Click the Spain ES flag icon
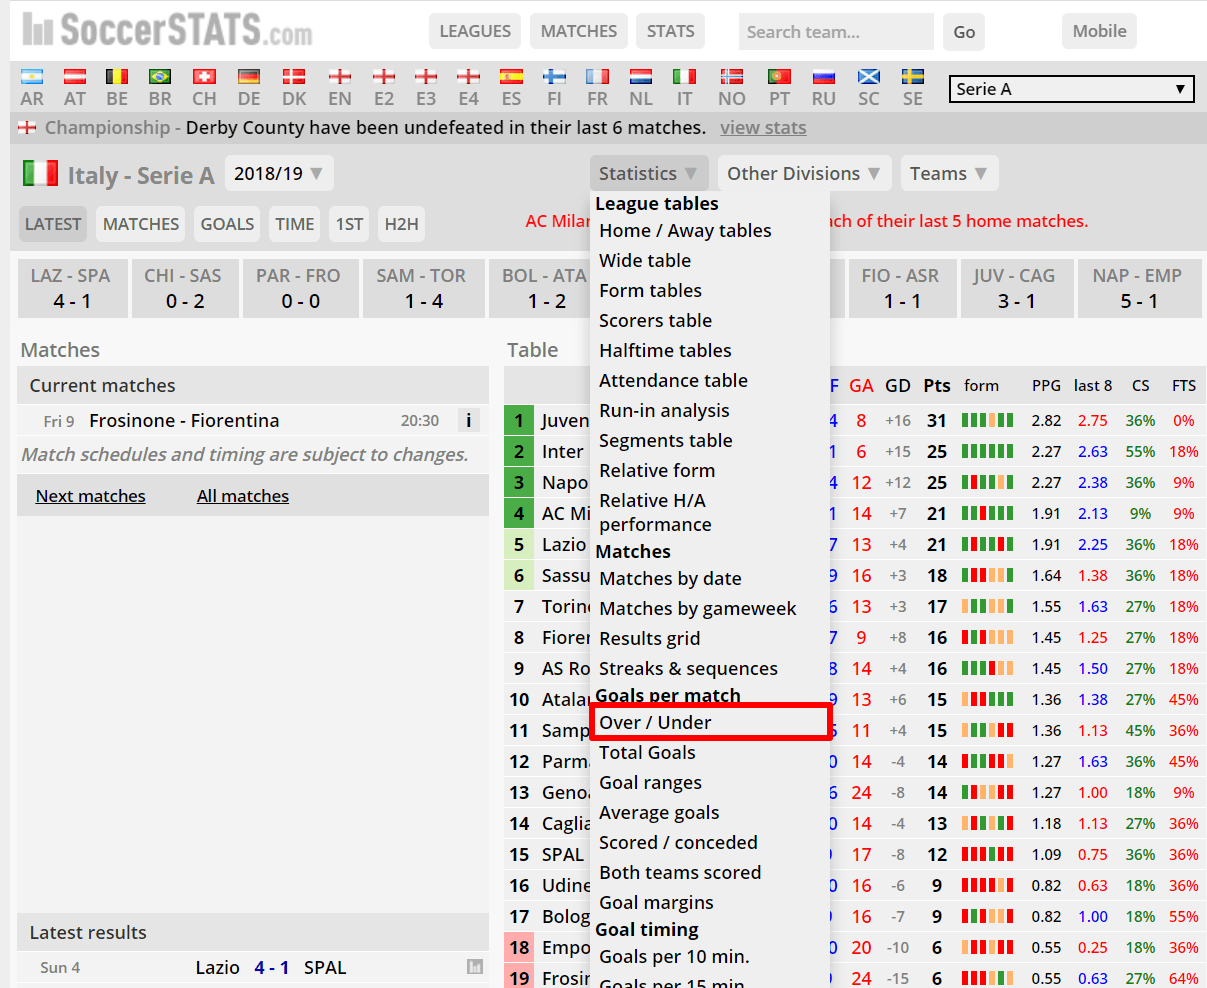The height and width of the screenshot is (988, 1207). click(x=511, y=76)
